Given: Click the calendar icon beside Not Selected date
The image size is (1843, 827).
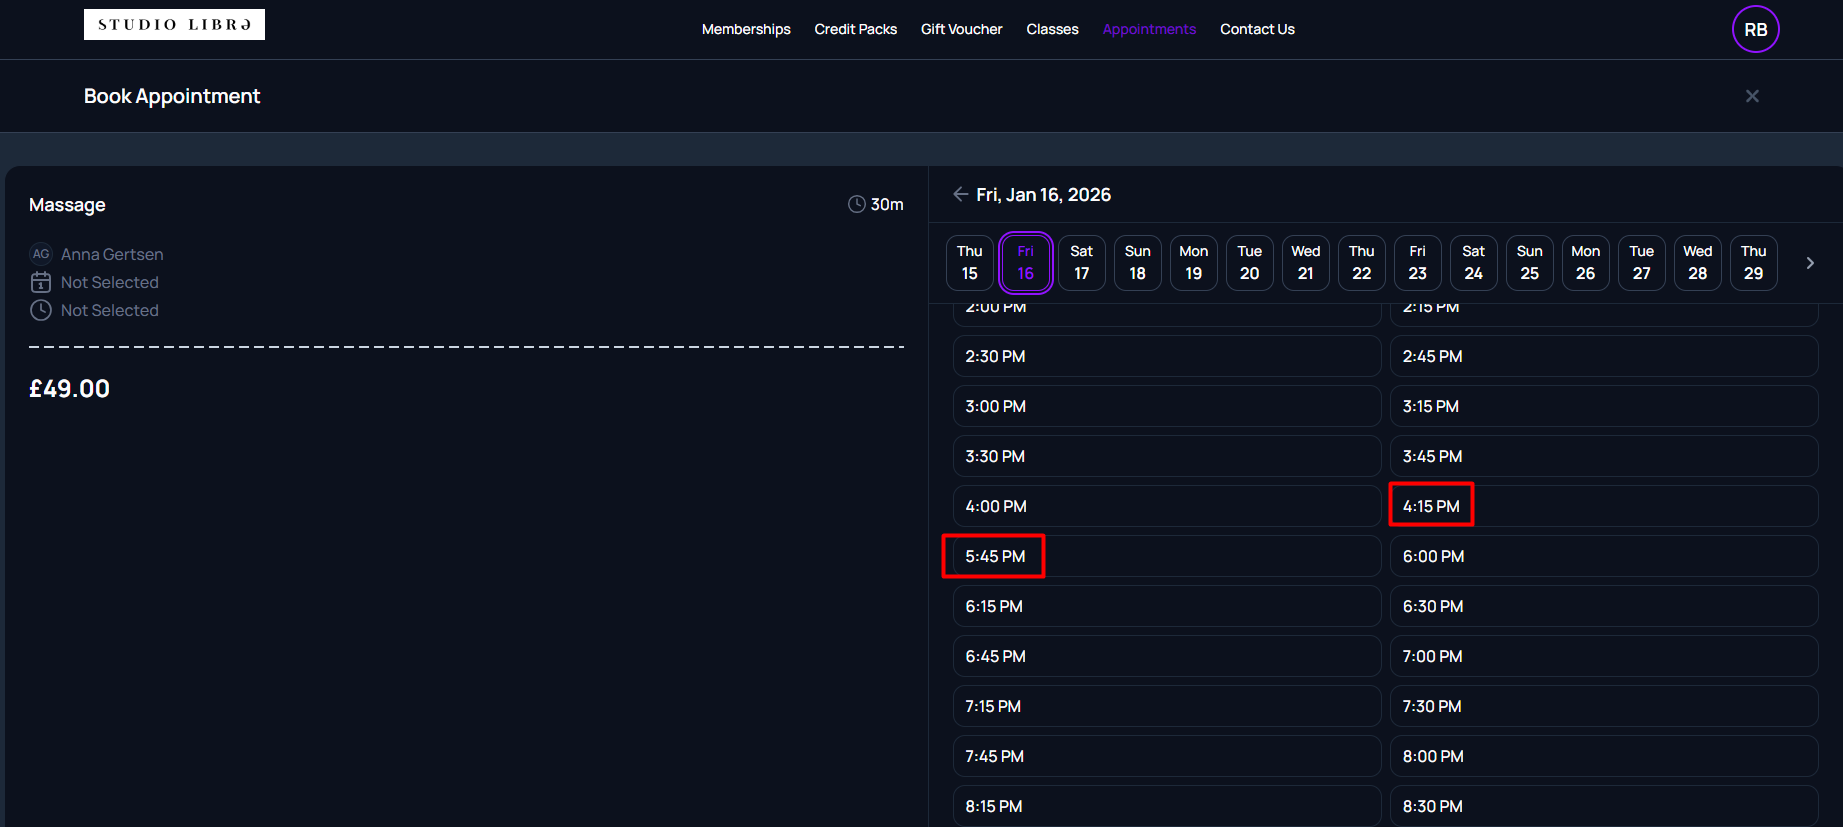Looking at the screenshot, I should tap(41, 282).
